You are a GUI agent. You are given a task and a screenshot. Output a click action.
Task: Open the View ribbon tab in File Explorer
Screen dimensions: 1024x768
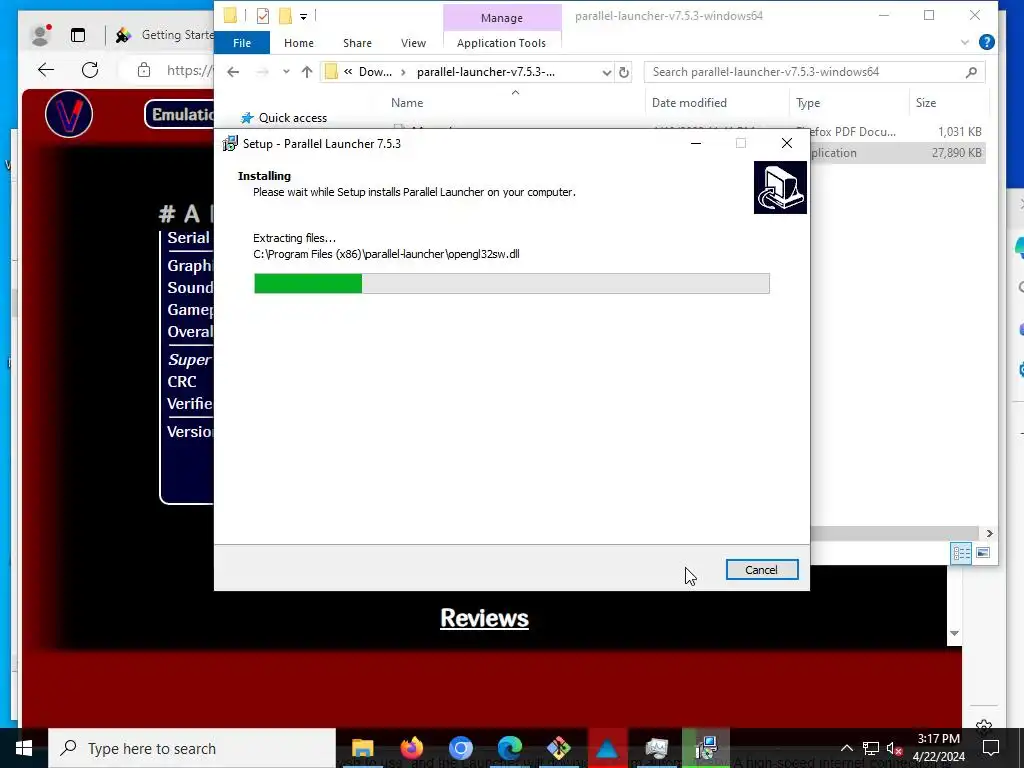pos(413,43)
